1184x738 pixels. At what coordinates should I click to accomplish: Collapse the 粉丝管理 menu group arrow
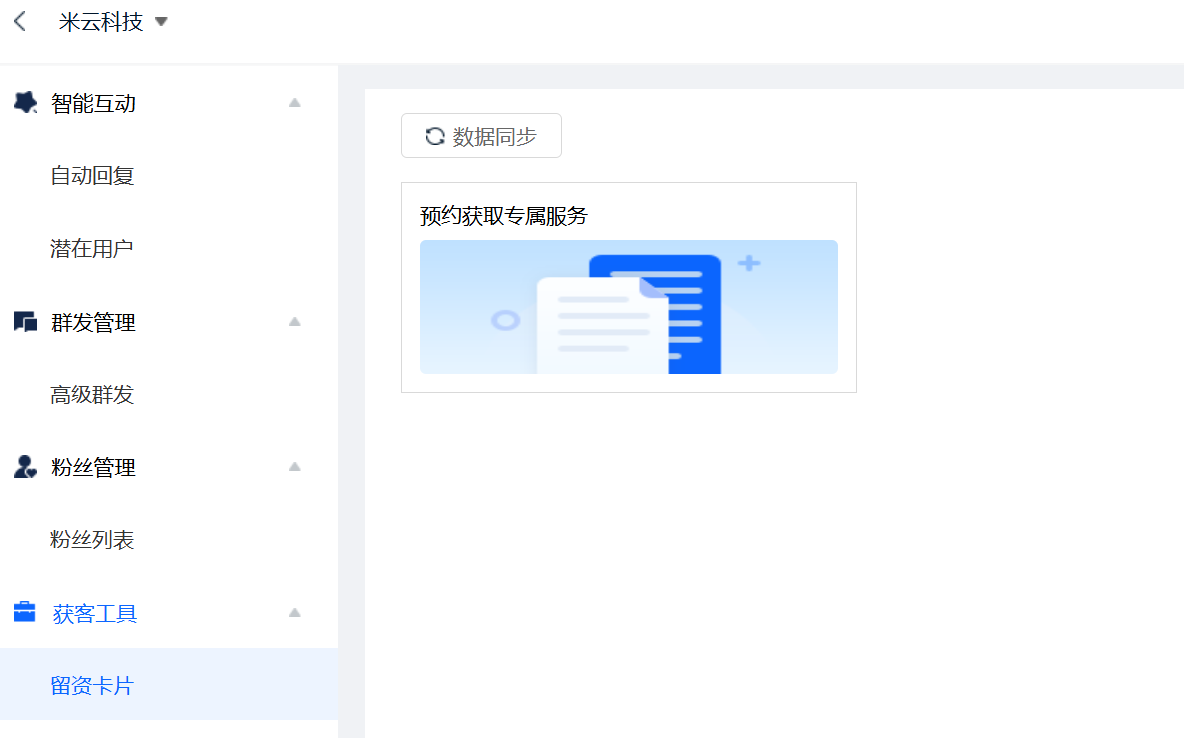294,467
